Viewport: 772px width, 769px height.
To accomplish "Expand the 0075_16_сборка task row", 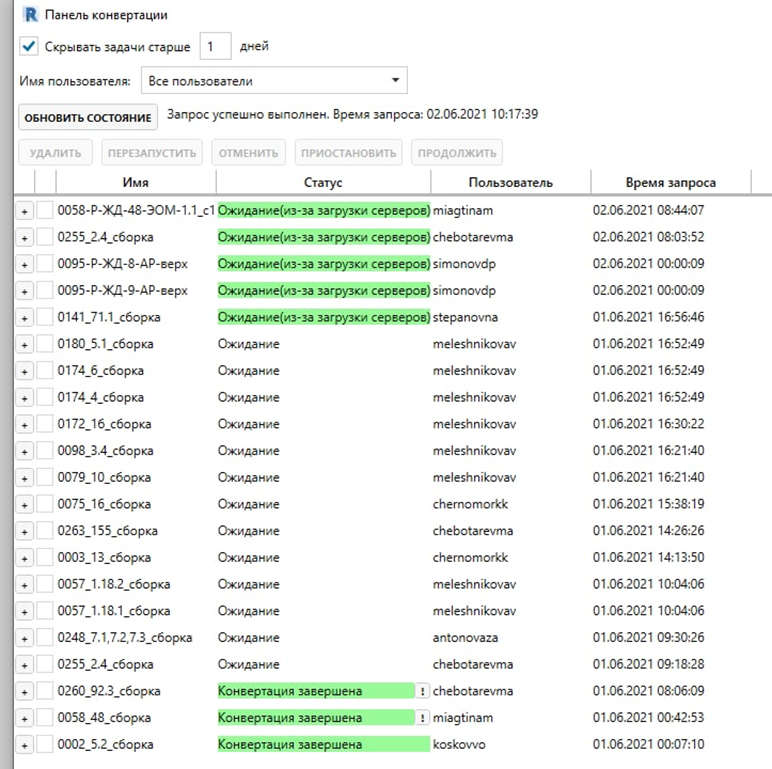I will 25,504.
